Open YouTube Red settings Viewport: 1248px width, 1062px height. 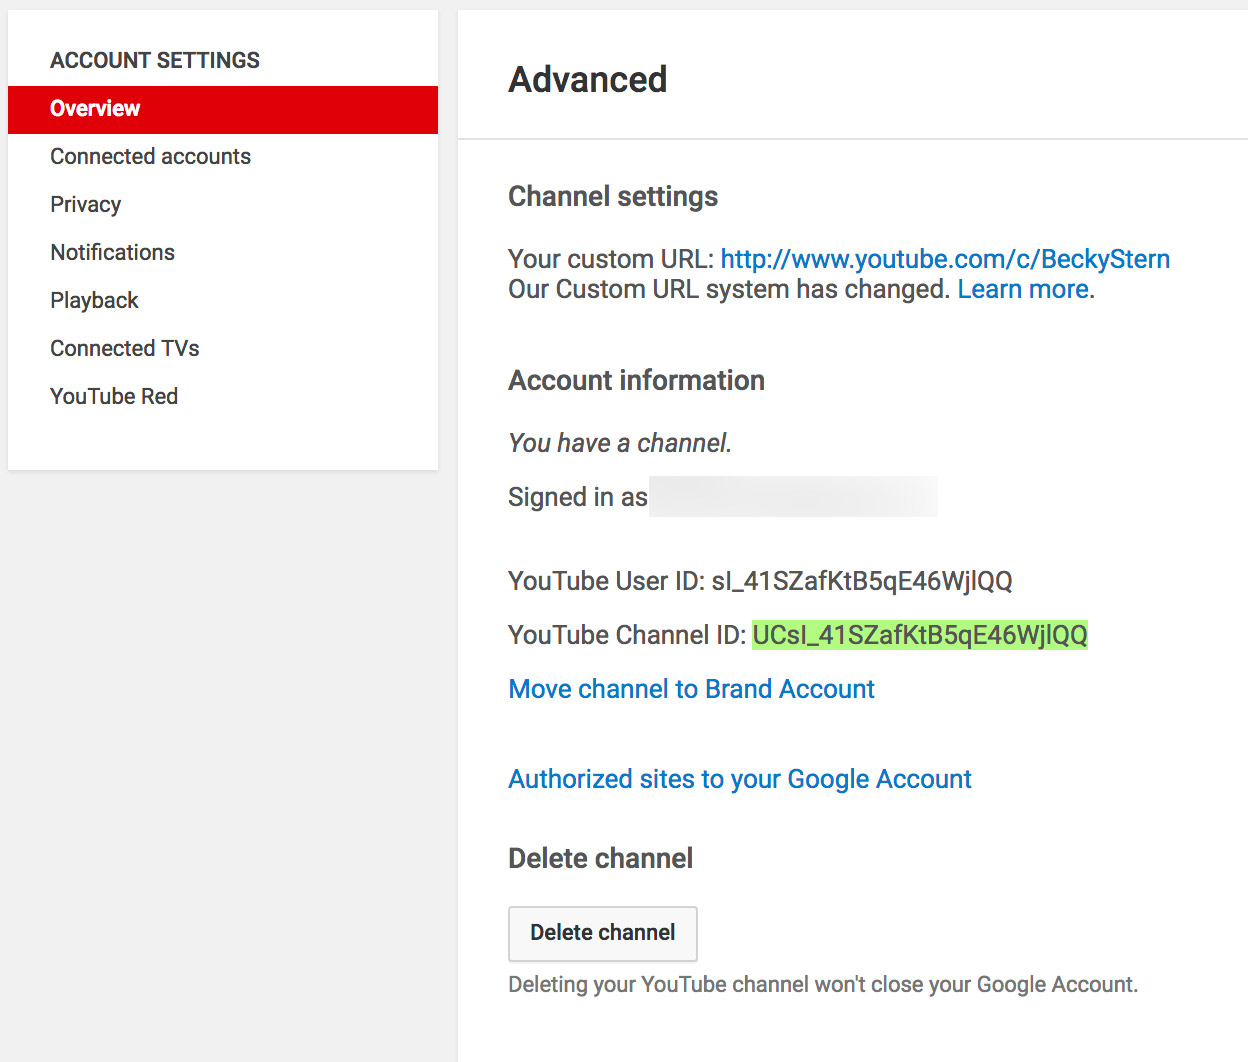pos(113,396)
